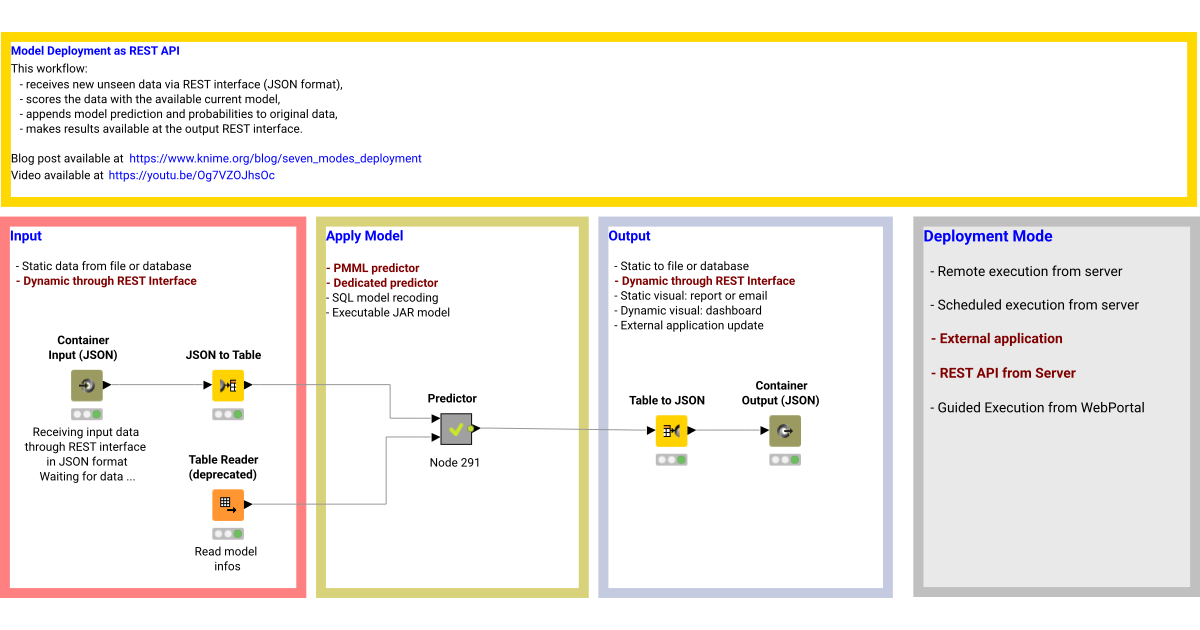Screen dimensions: 1200x630
Task: Click the Apply Model annotation header
Action: click(x=364, y=236)
